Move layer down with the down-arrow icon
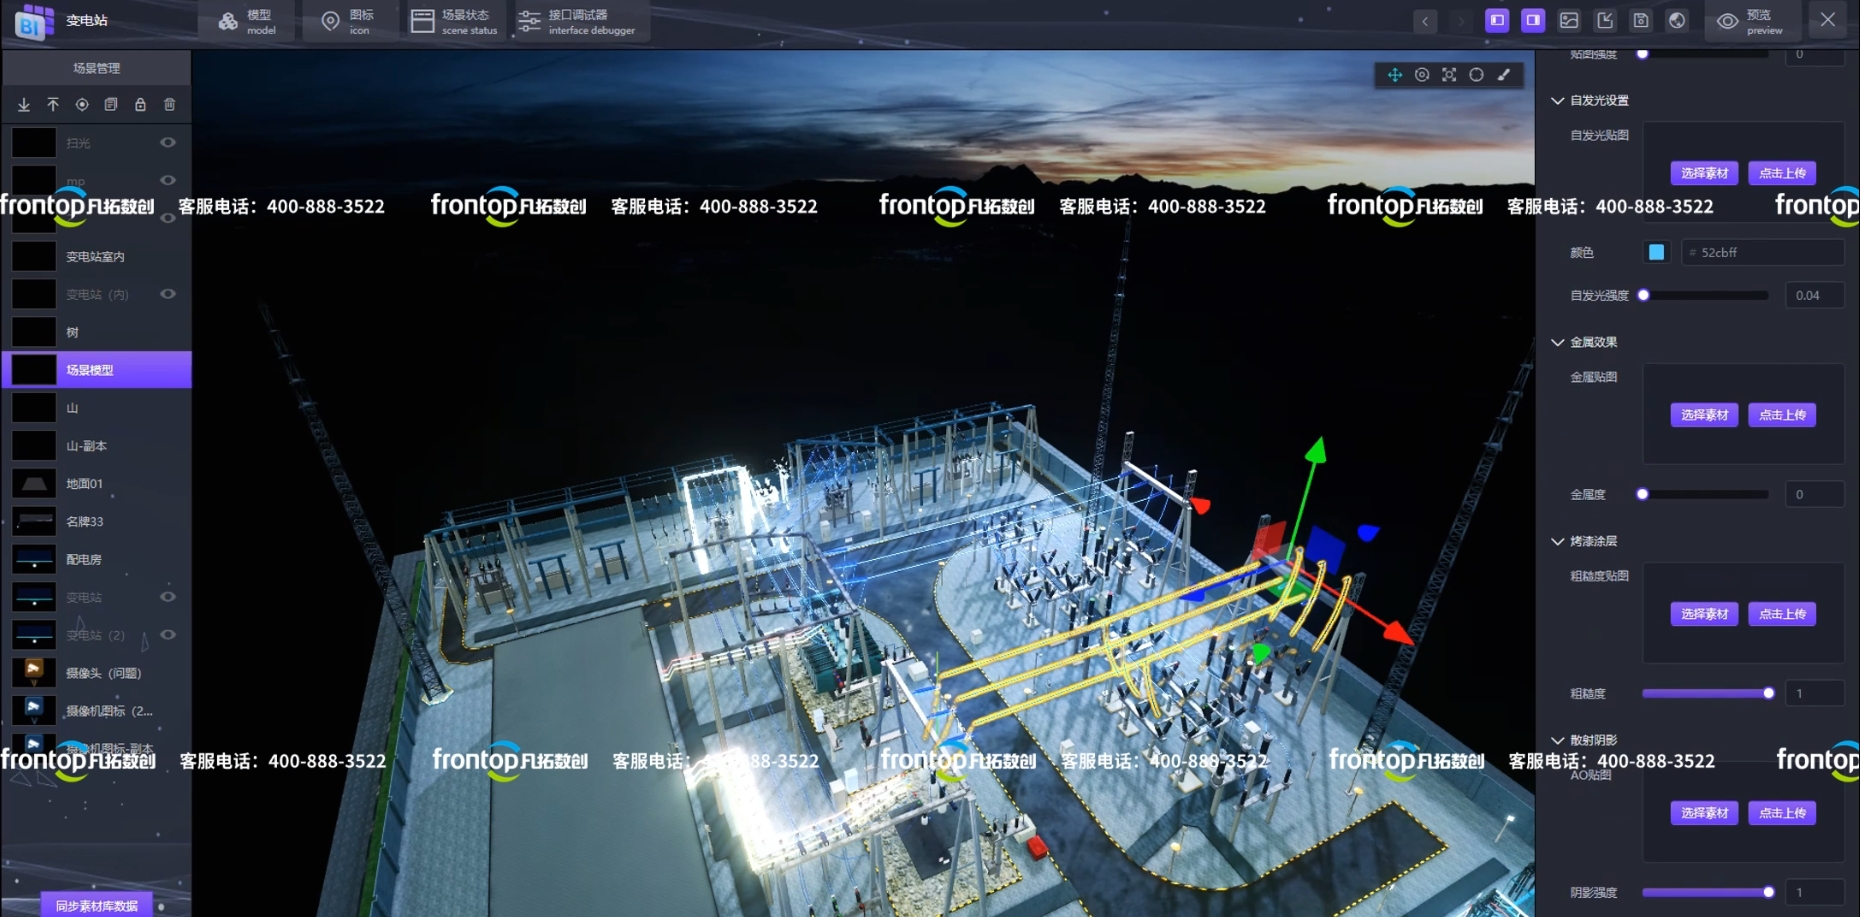The image size is (1860, 917). (x=24, y=104)
